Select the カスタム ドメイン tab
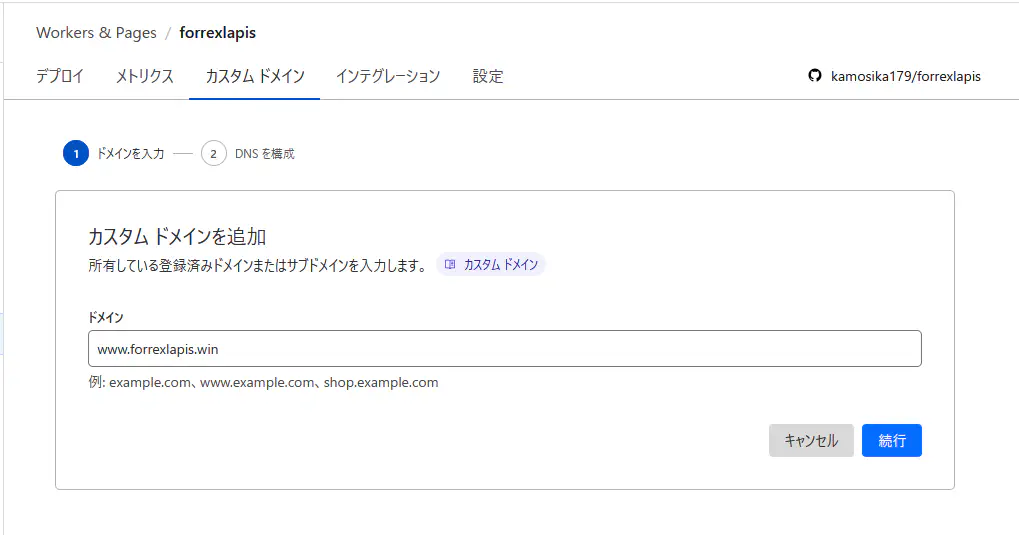This screenshot has width=1019, height=535. pyautogui.click(x=255, y=76)
